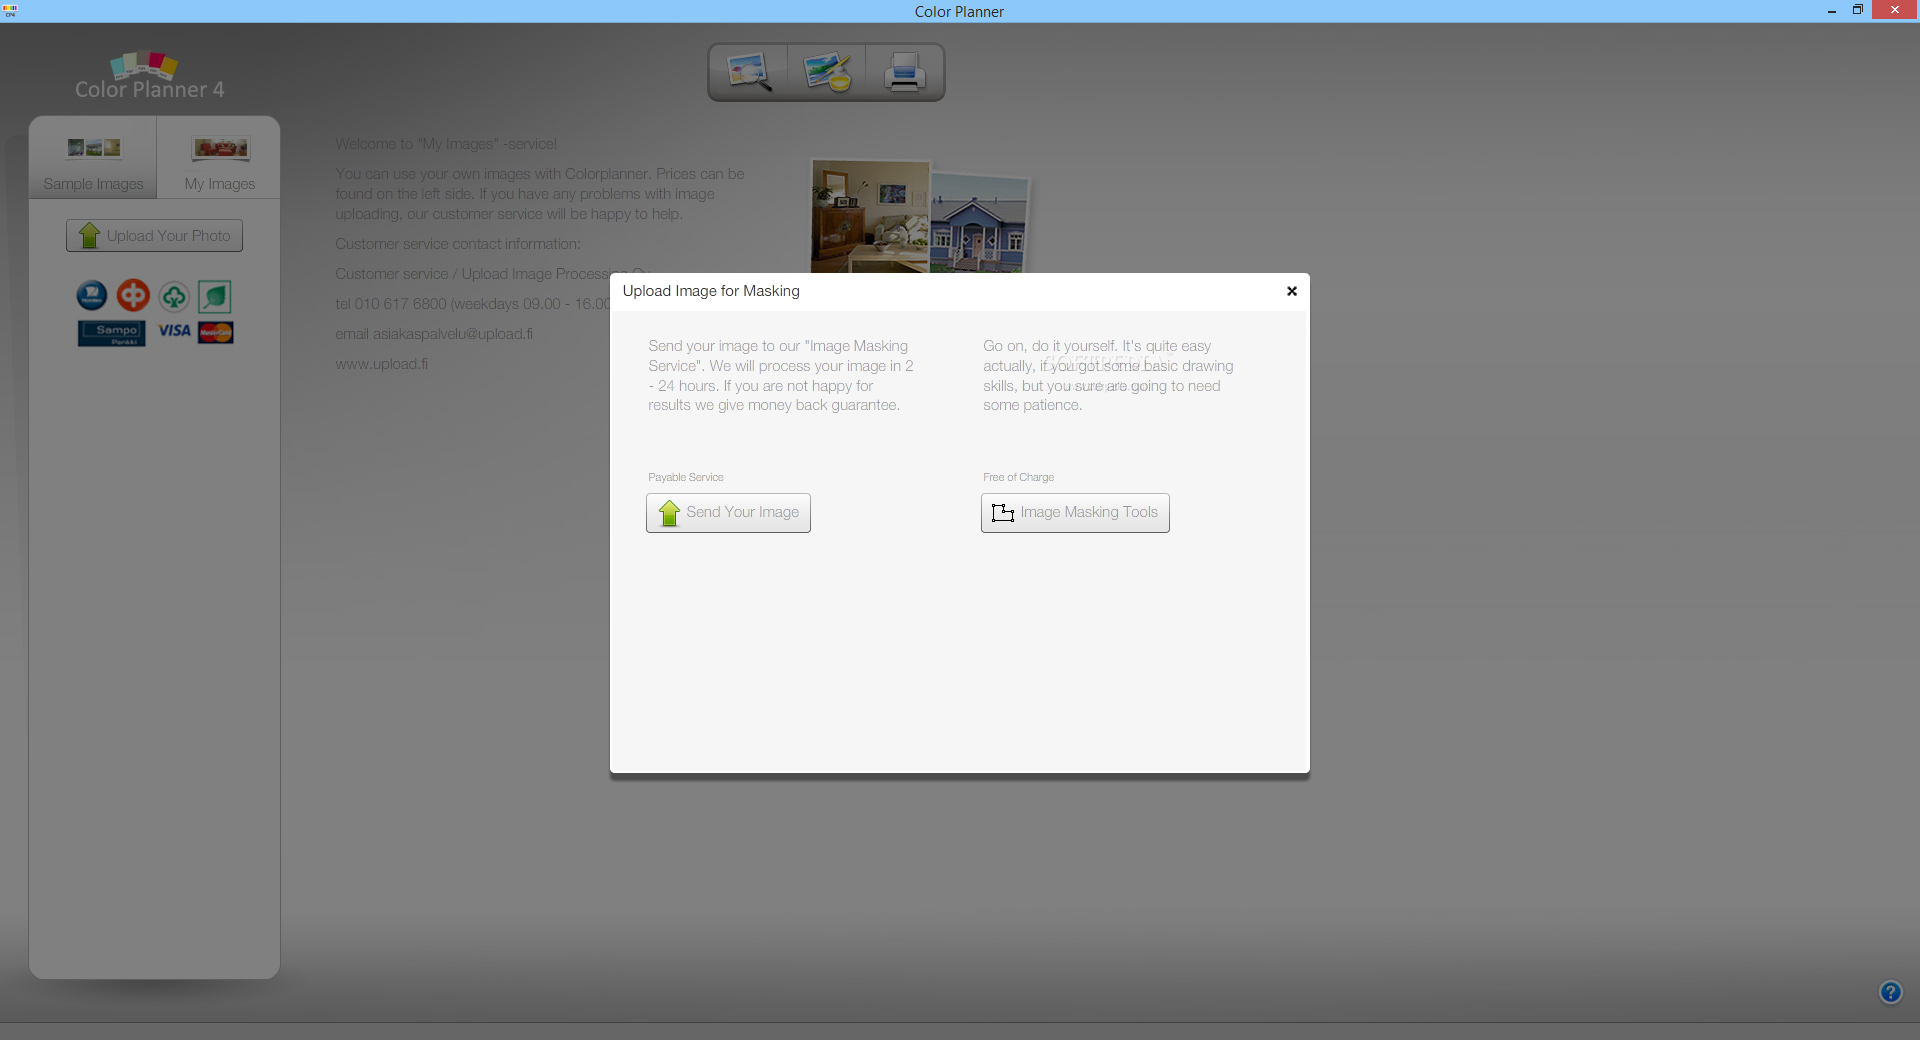The width and height of the screenshot is (1920, 1040).
Task: Click the www.upload.fi link text
Action: [x=382, y=364]
